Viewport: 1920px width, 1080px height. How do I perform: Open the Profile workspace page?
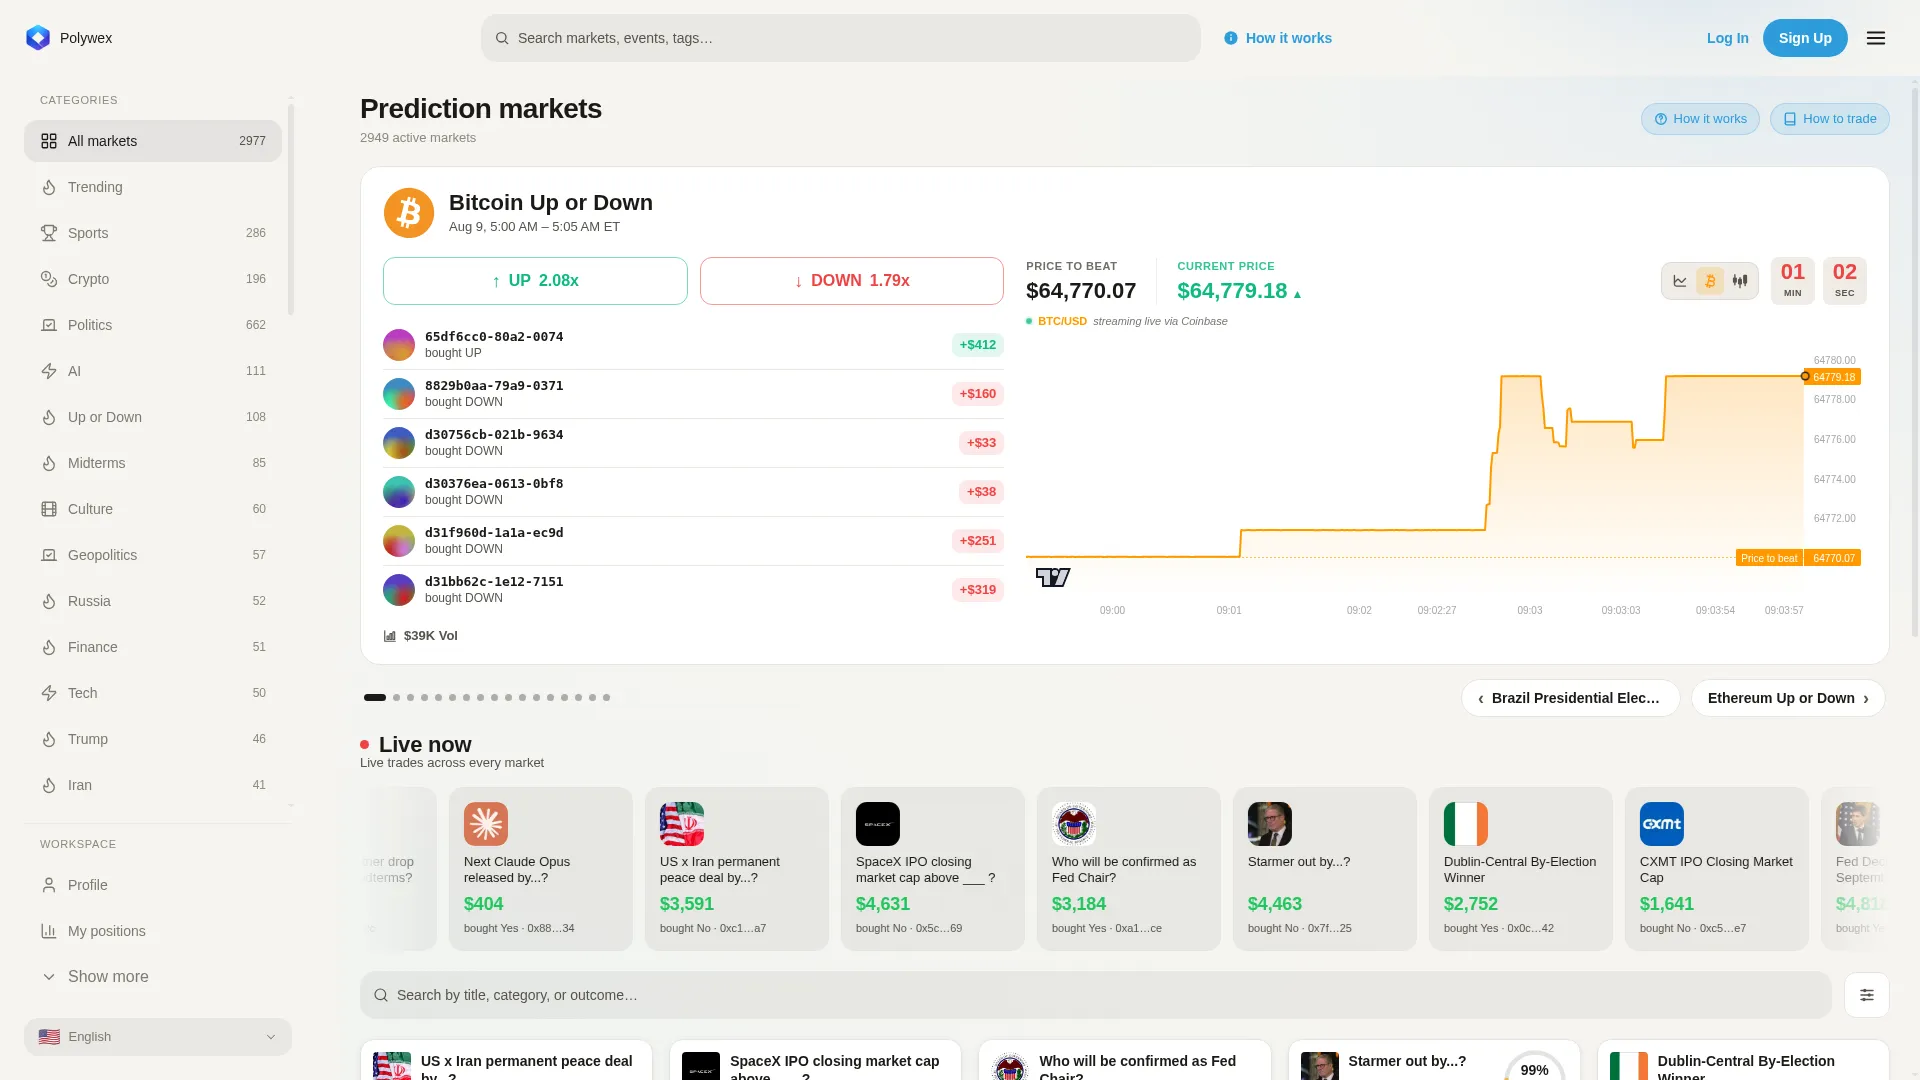(x=158, y=885)
